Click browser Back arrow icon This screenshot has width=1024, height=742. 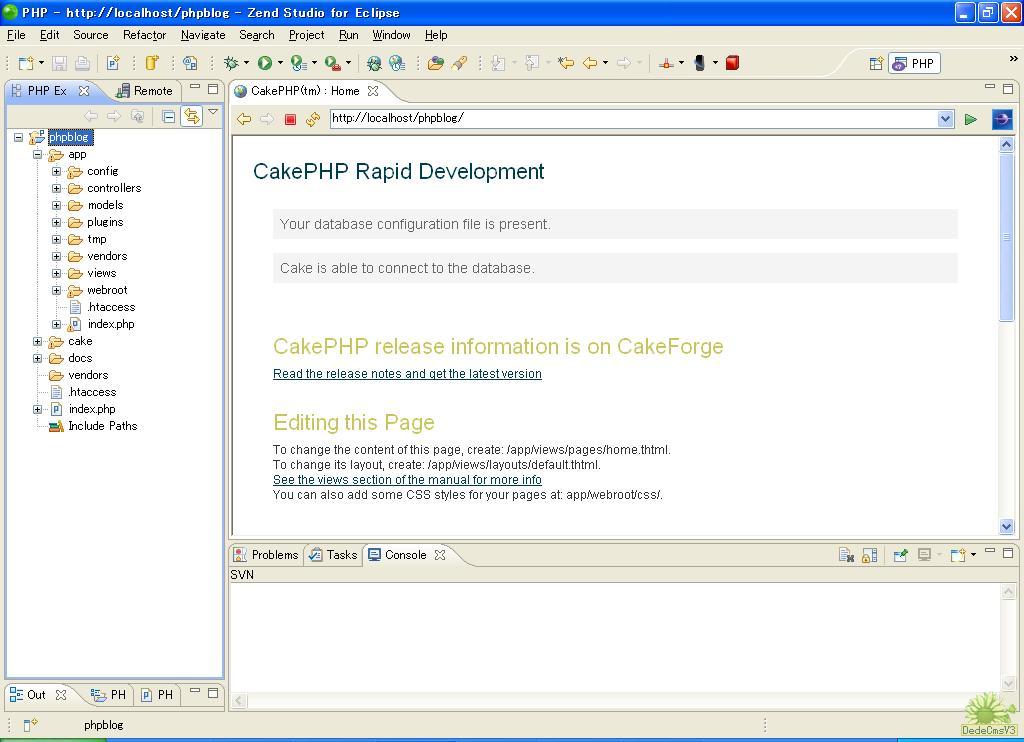(x=244, y=119)
